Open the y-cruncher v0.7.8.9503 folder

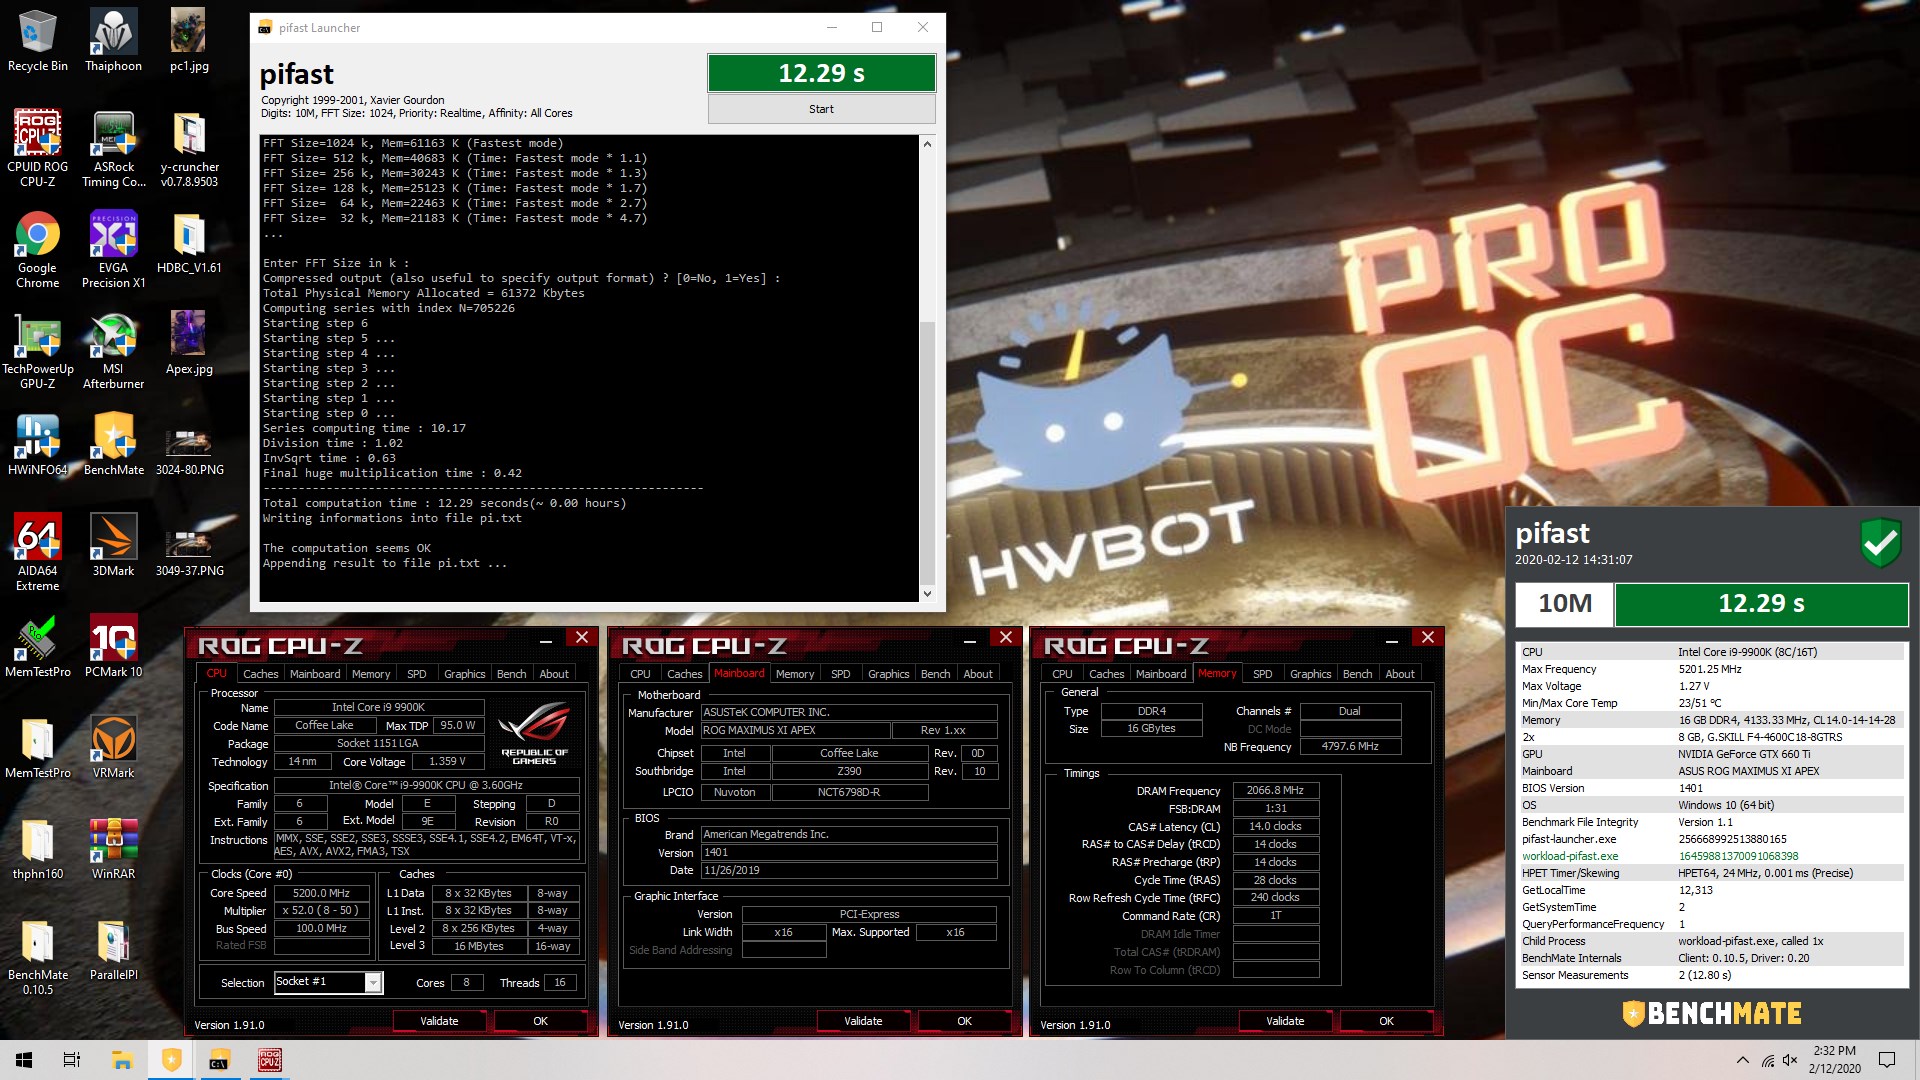(189, 148)
